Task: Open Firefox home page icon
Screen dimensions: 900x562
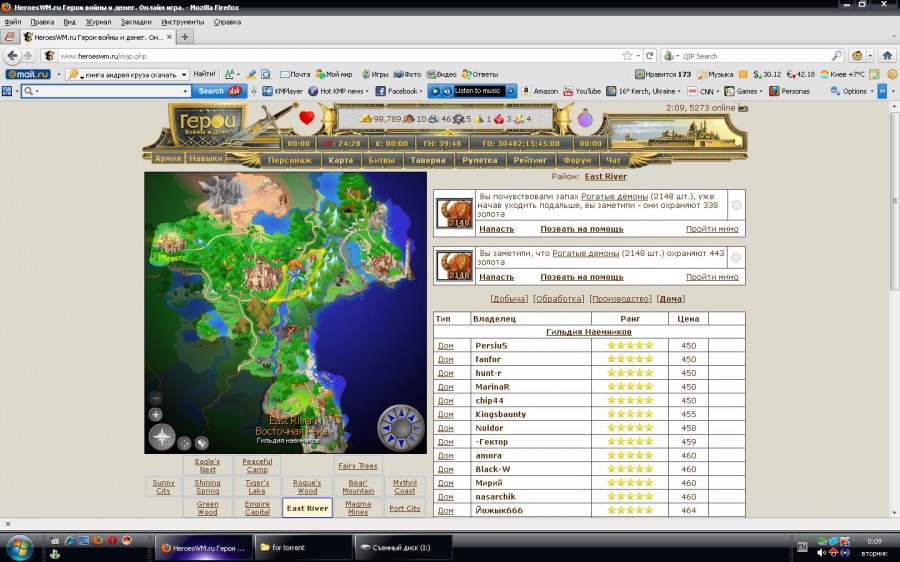Action: 887,56
